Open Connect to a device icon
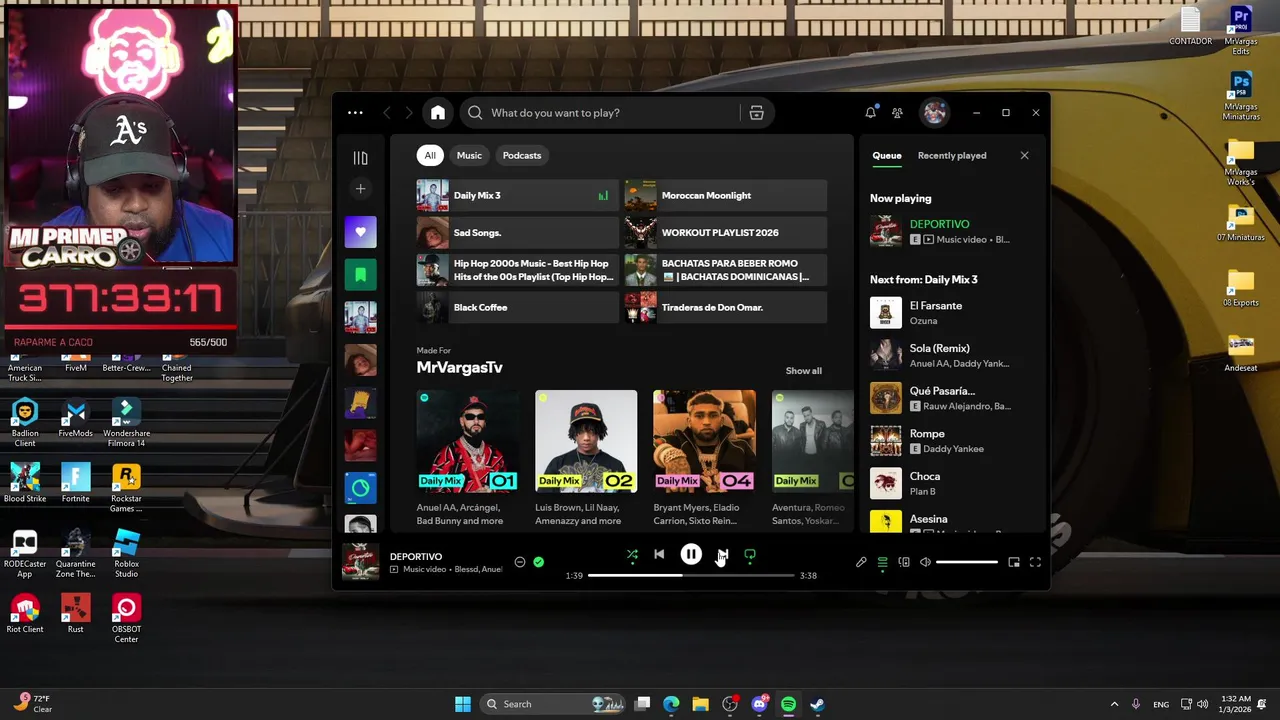This screenshot has height=720, width=1280. pos(904,562)
